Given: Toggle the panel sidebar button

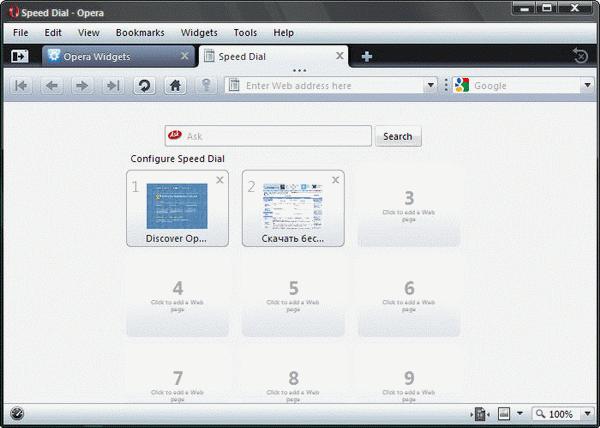Looking at the screenshot, I should coord(20,56).
